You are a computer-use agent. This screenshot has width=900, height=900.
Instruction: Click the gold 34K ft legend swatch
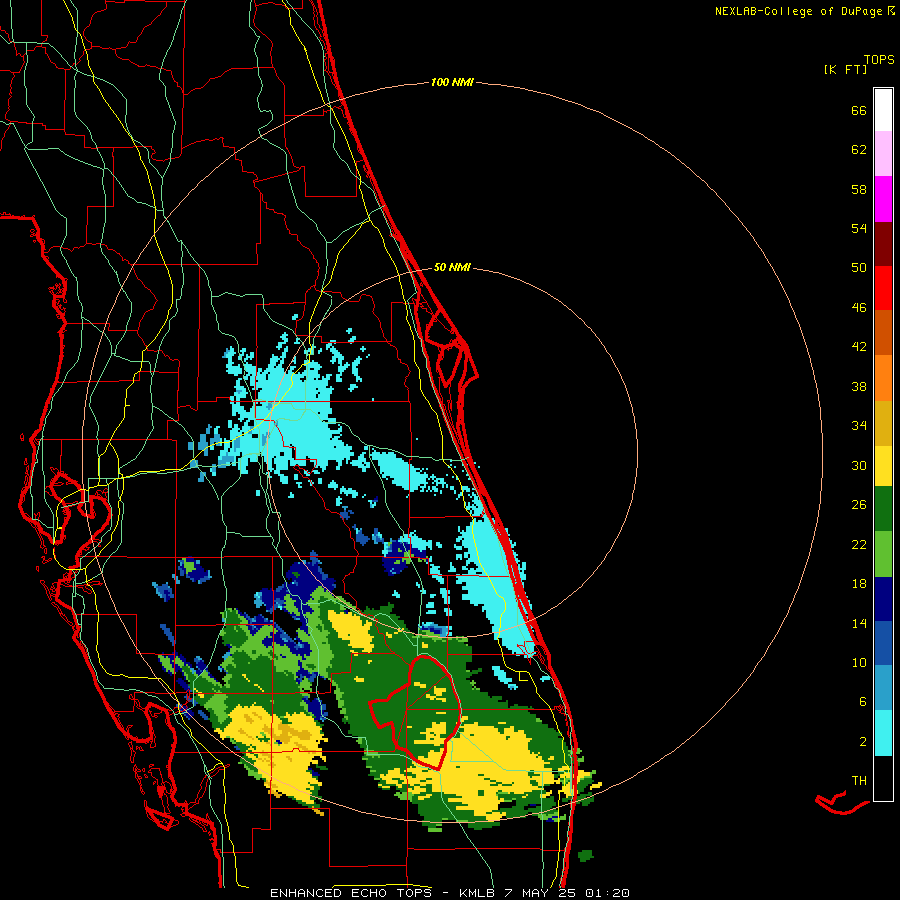point(883,424)
